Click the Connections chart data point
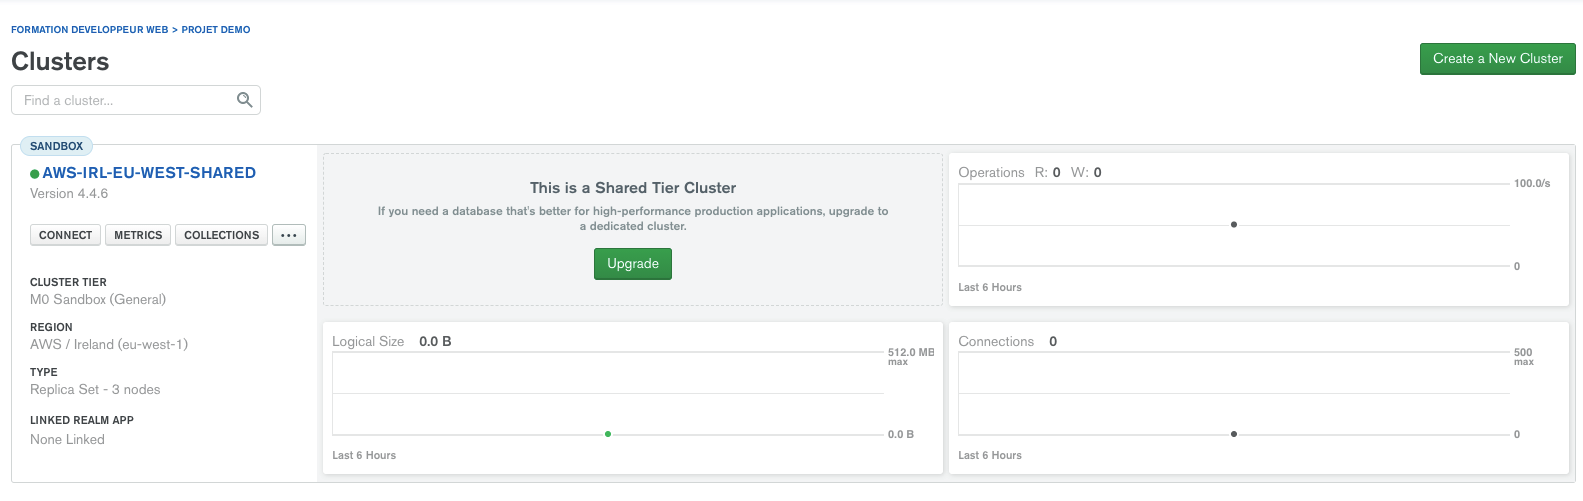 (x=1234, y=434)
